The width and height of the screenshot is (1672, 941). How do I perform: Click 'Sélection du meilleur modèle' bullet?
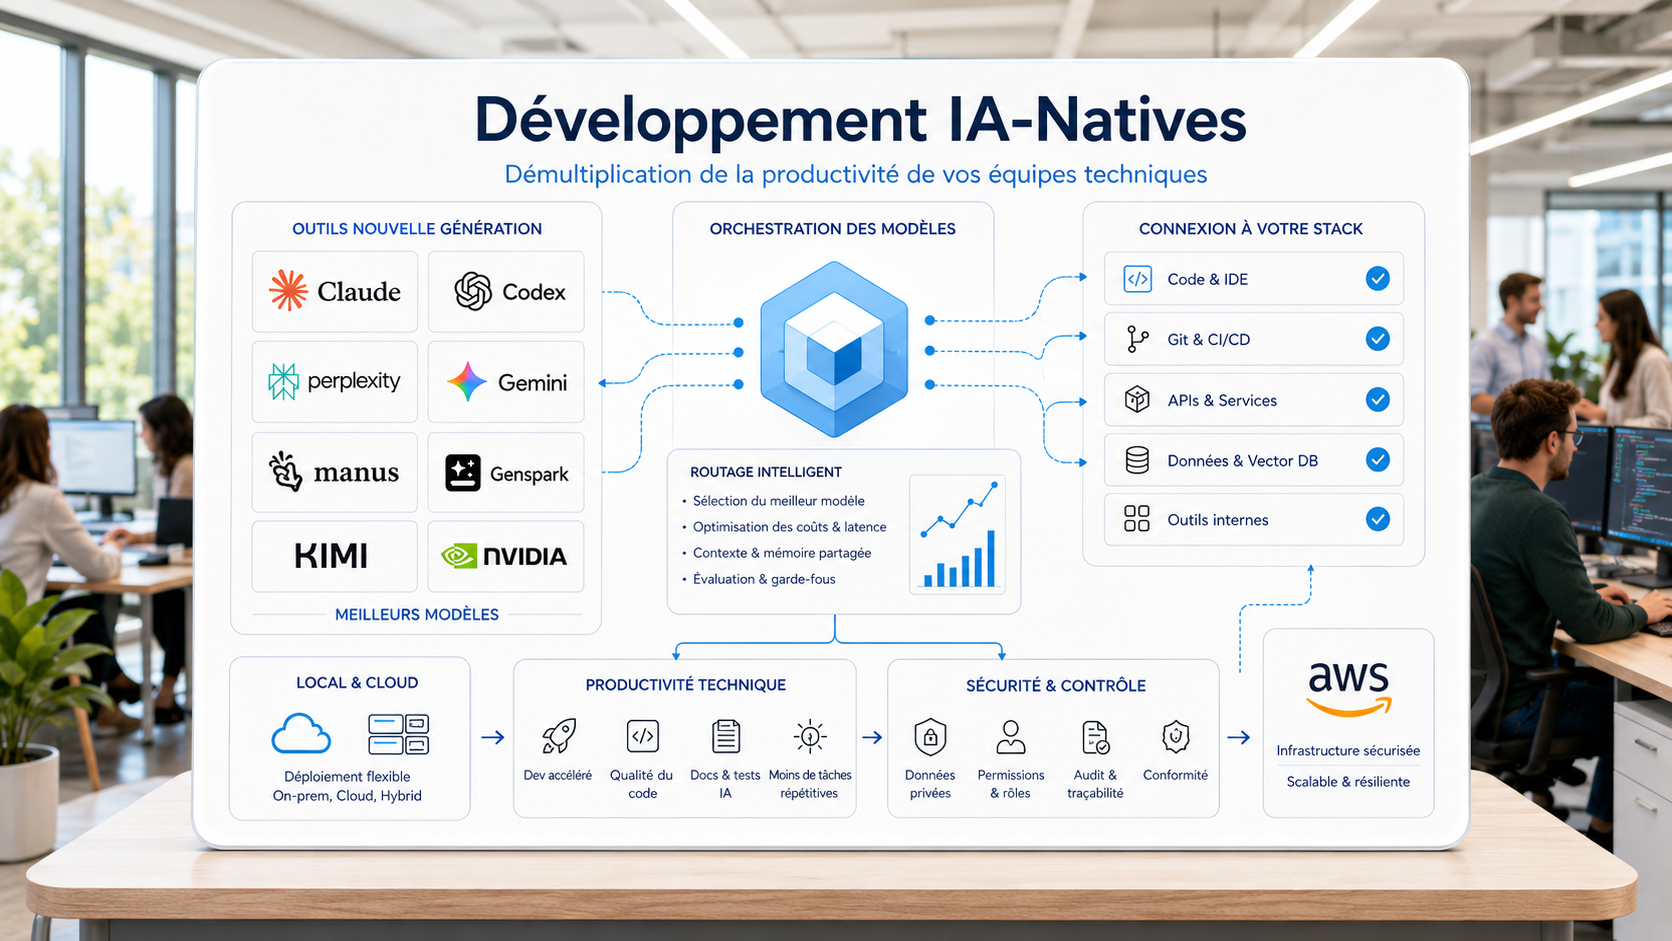[x=779, y=501]
